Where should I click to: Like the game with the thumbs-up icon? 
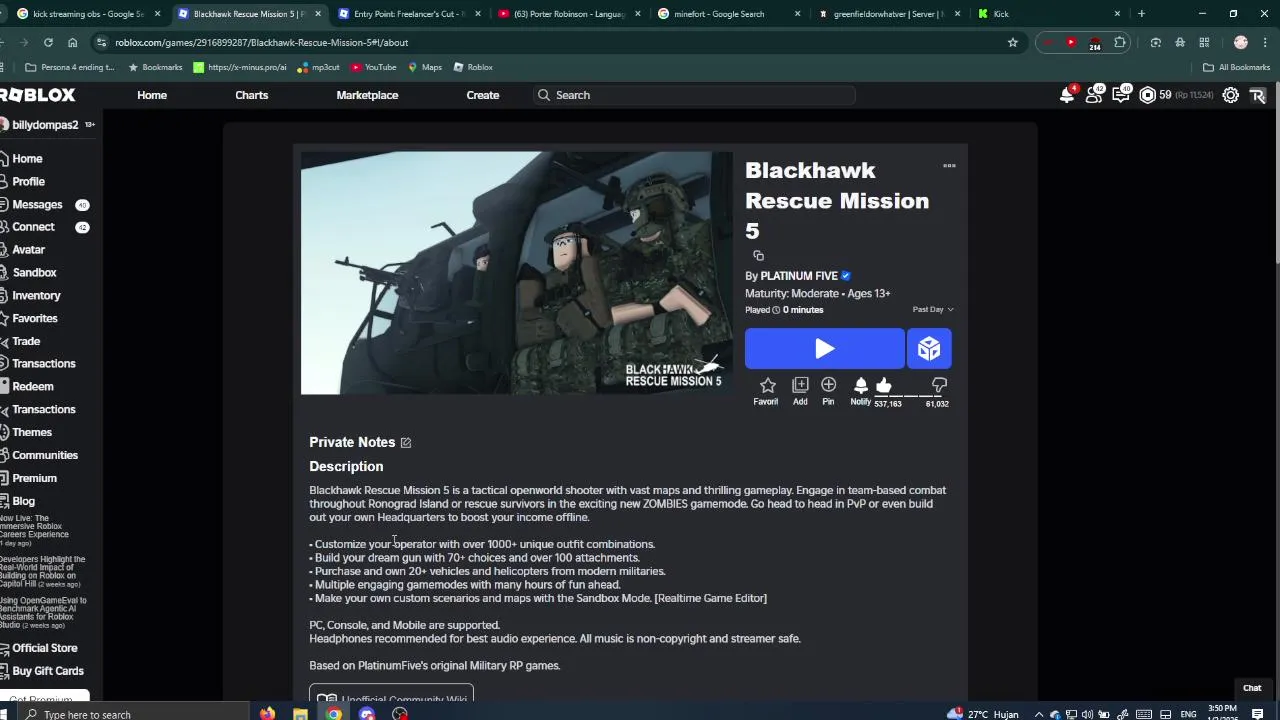pos(884,385)
